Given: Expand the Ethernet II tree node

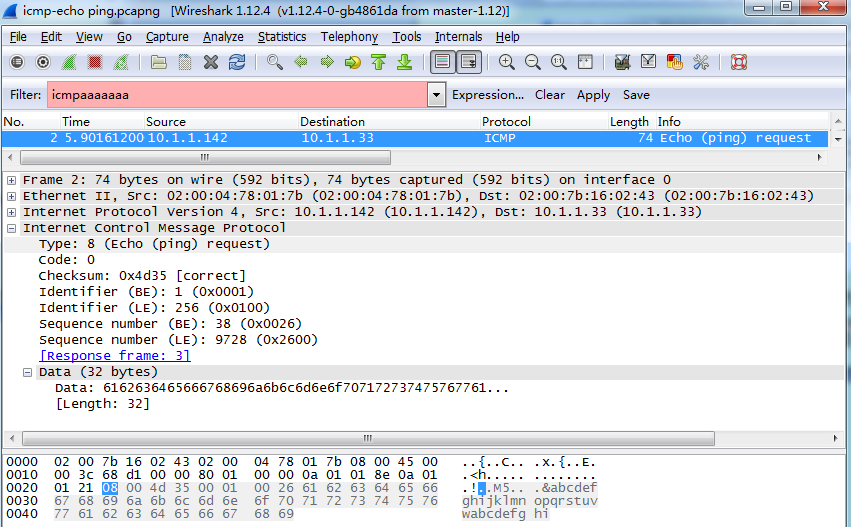Looking at the screenshot, I should tap(11, 196).
